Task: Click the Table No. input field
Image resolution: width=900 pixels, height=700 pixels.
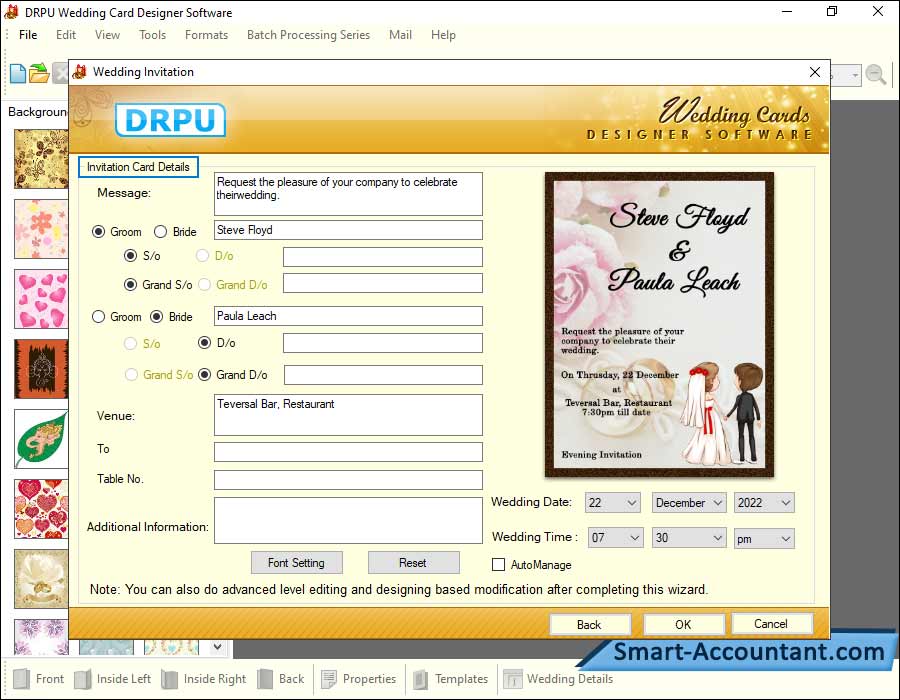Action: [348, 480]
